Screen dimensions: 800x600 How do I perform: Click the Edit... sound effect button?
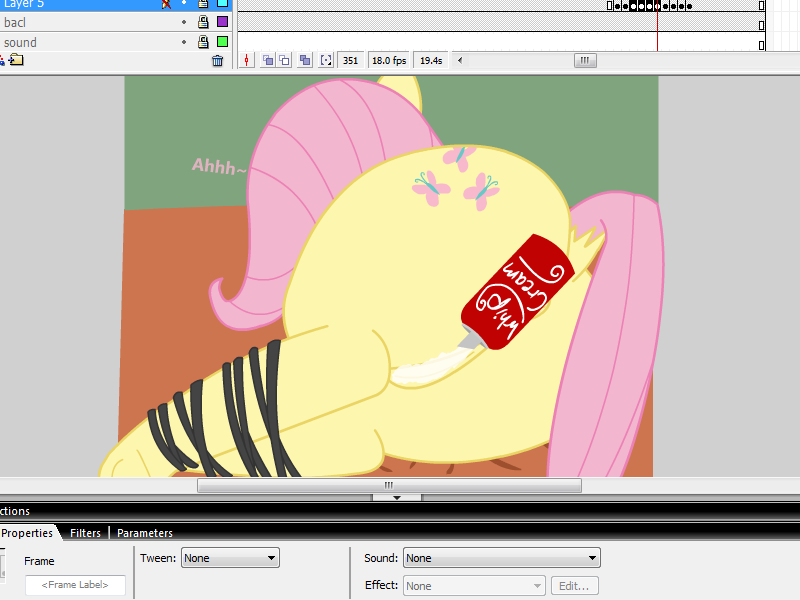574,586
